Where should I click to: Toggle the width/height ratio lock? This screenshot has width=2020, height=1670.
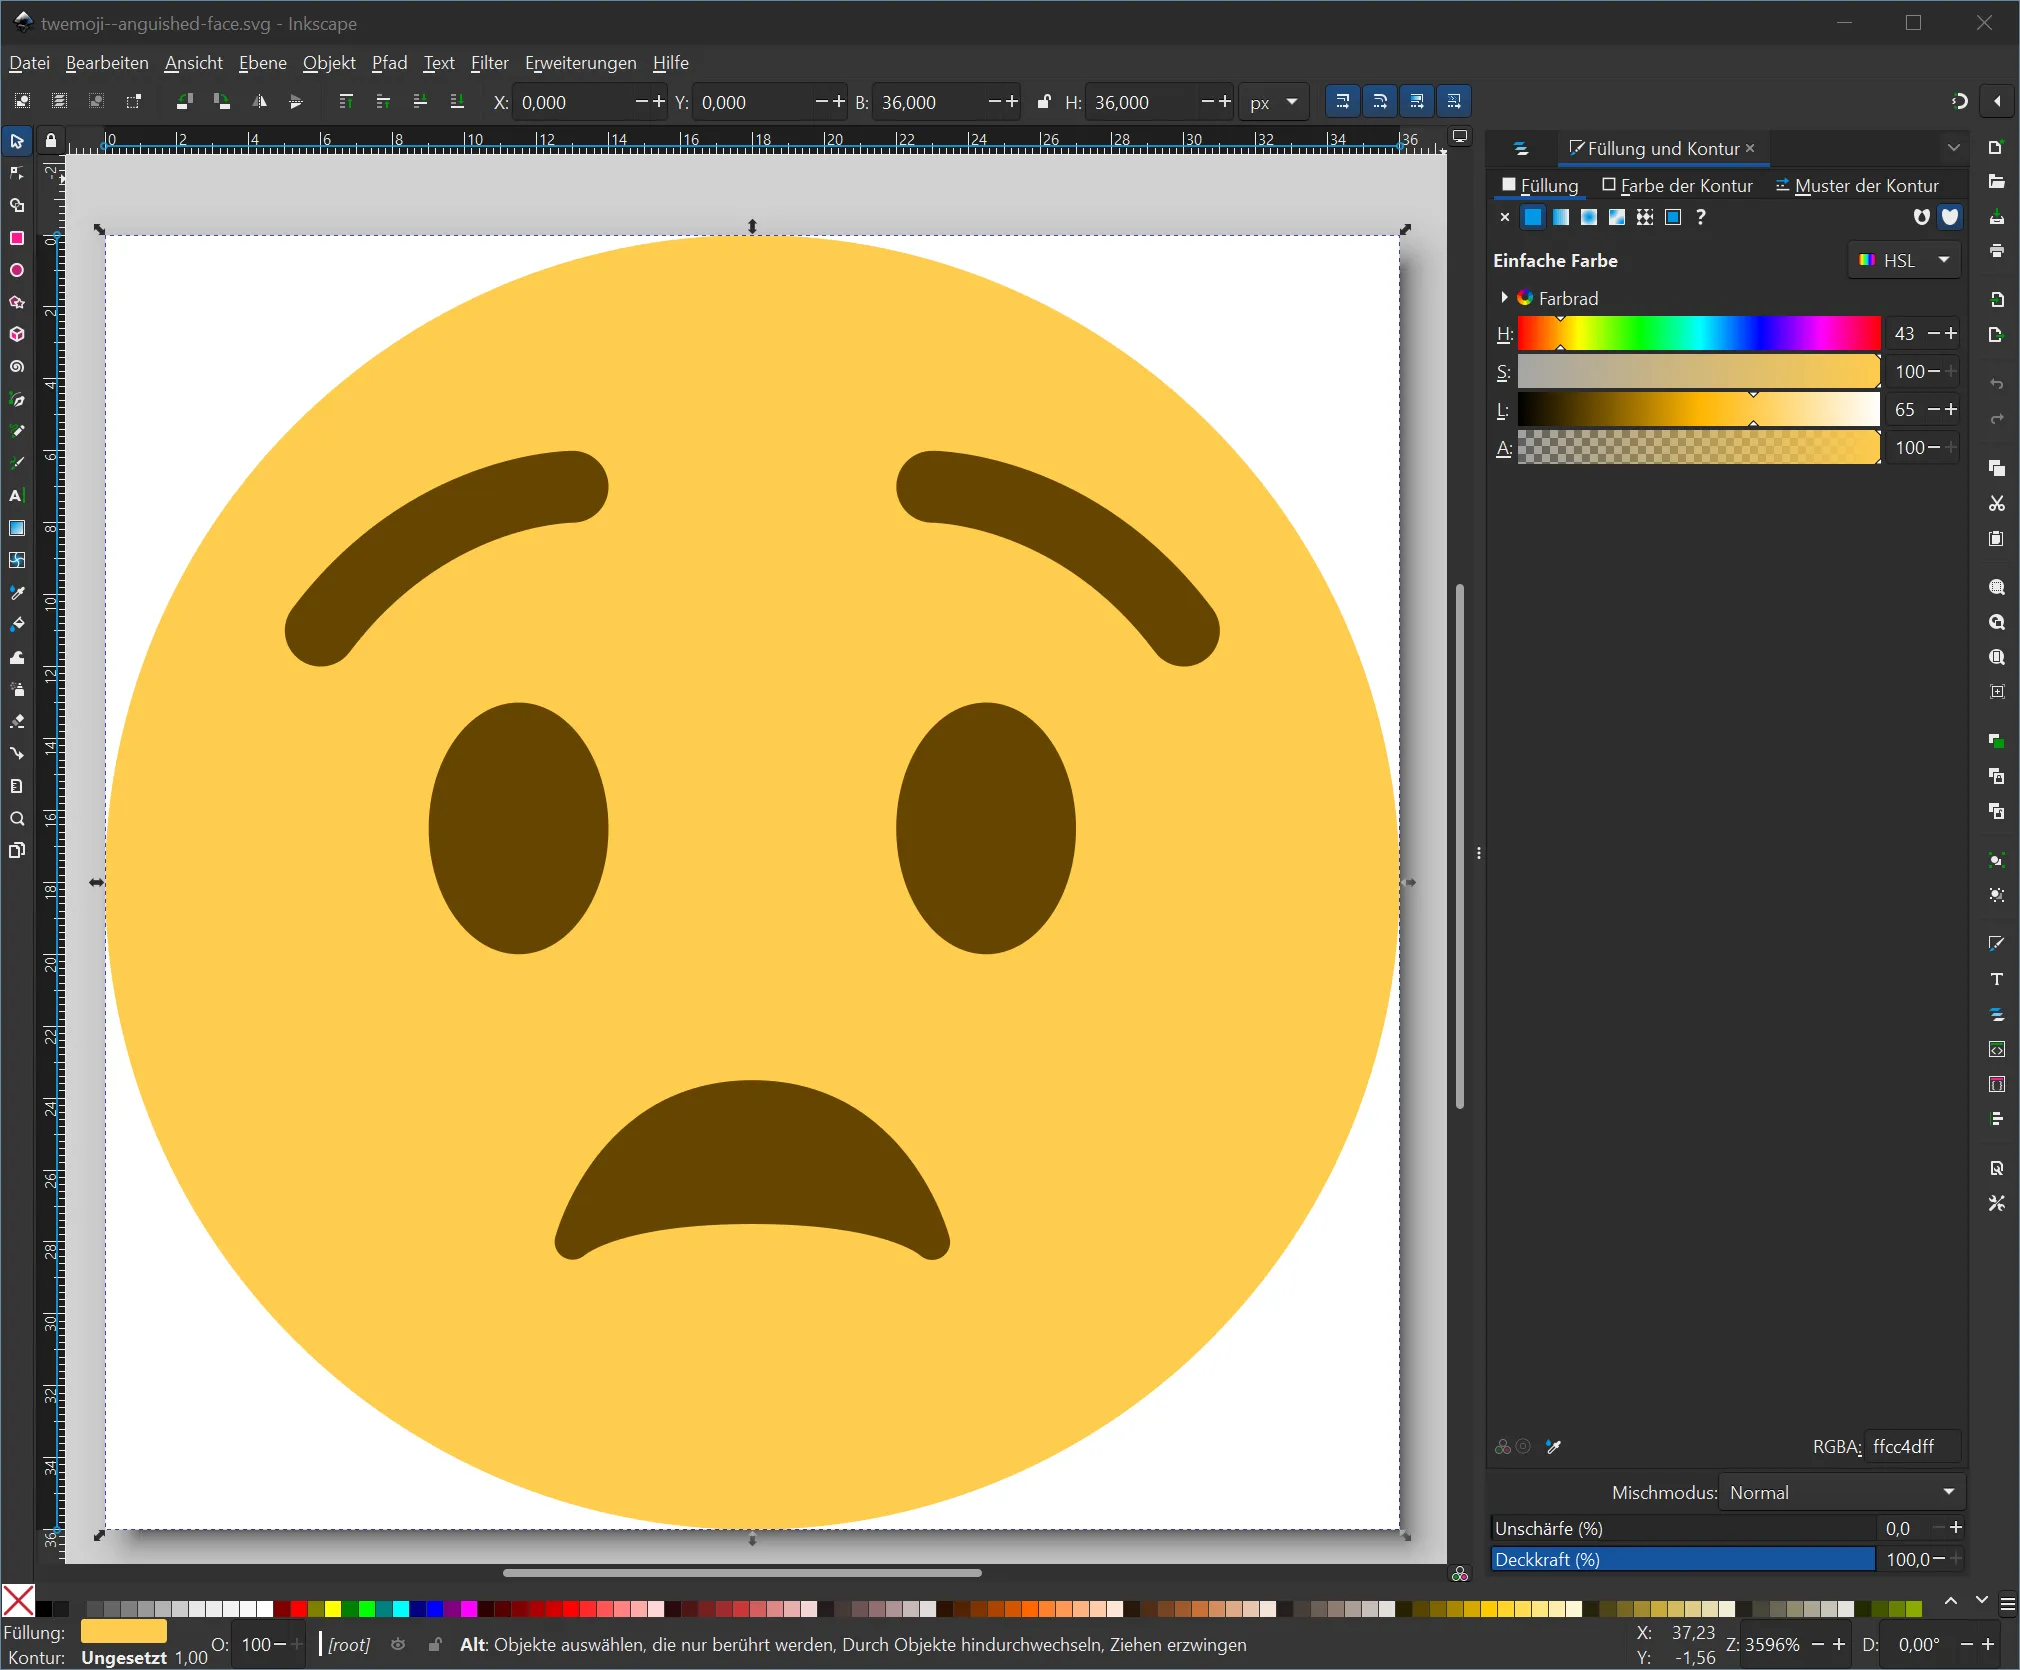(1044, 102)
